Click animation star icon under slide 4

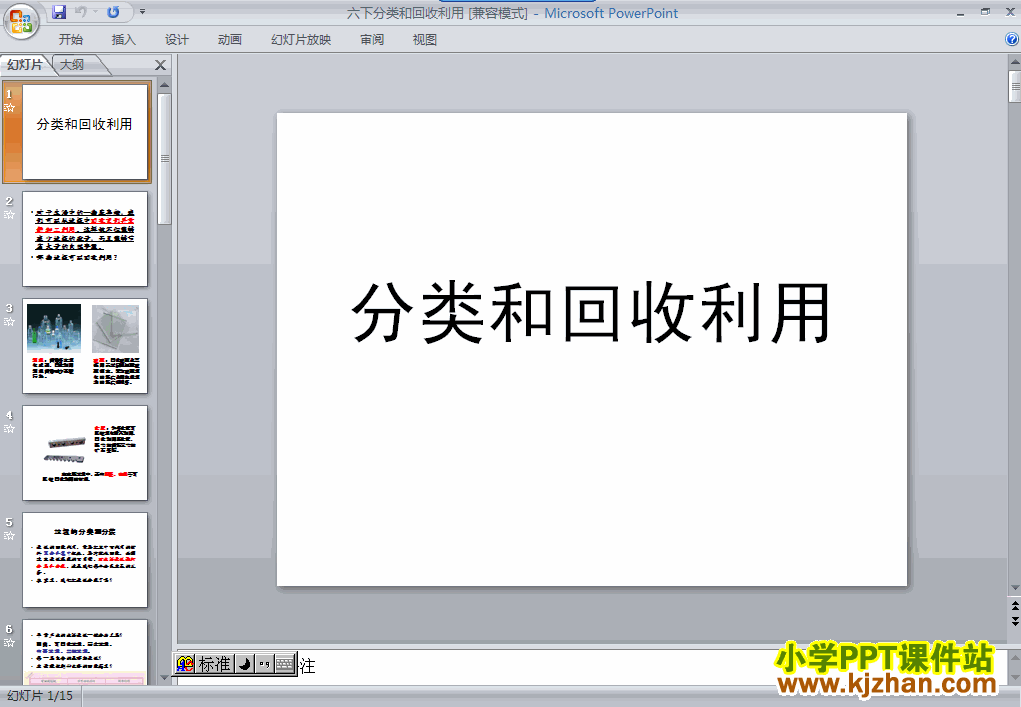9,429
